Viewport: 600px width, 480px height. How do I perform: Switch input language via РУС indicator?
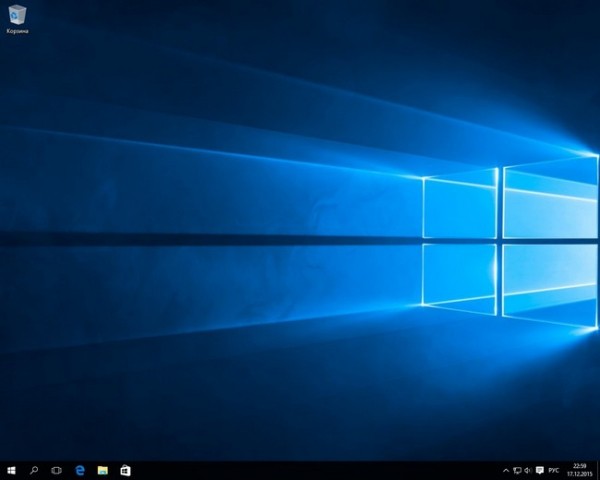pos(553,470)
